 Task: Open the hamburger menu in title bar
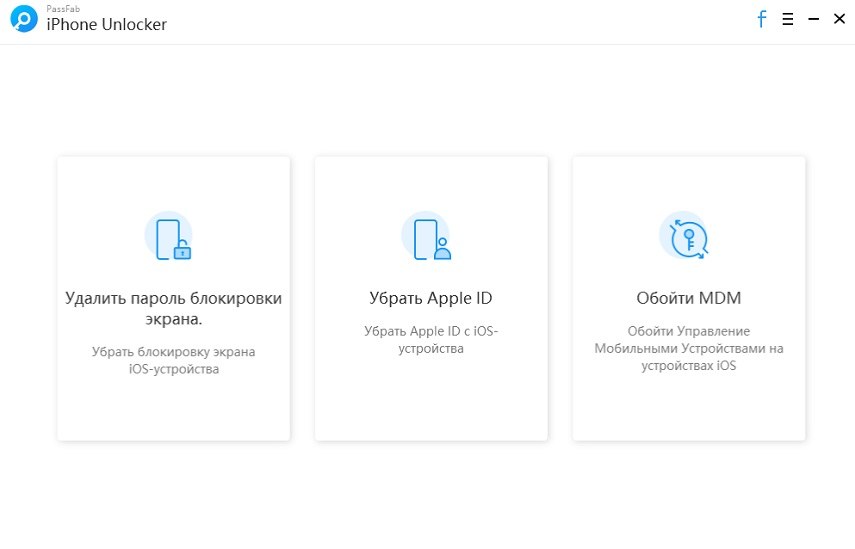[x=788, y=19]
